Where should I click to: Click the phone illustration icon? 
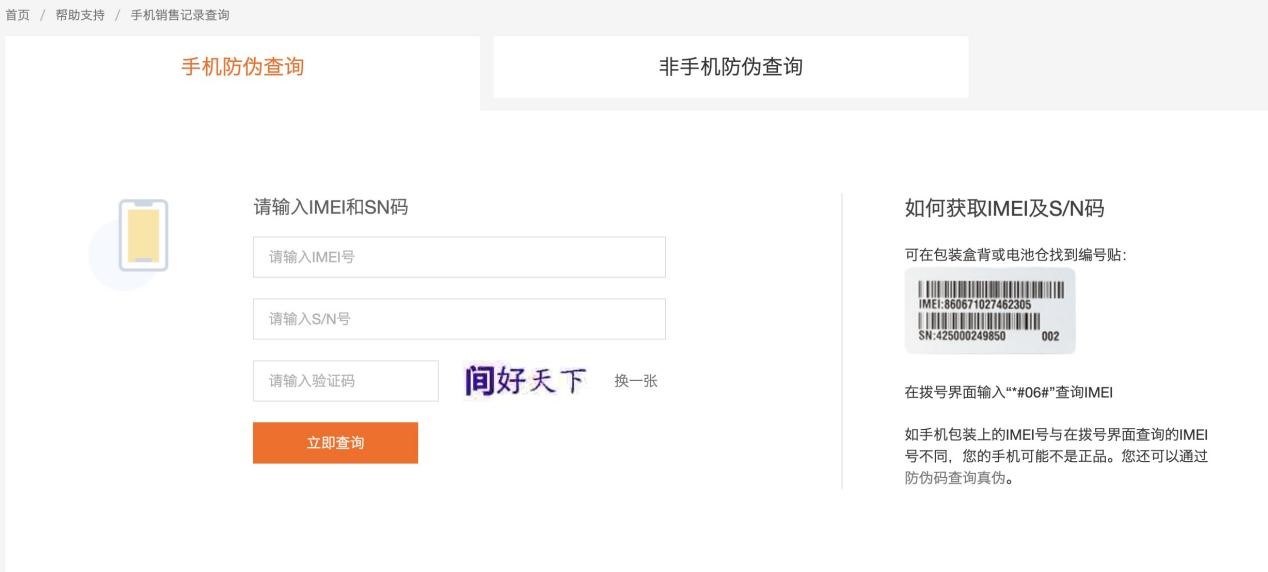click(143, 236)
